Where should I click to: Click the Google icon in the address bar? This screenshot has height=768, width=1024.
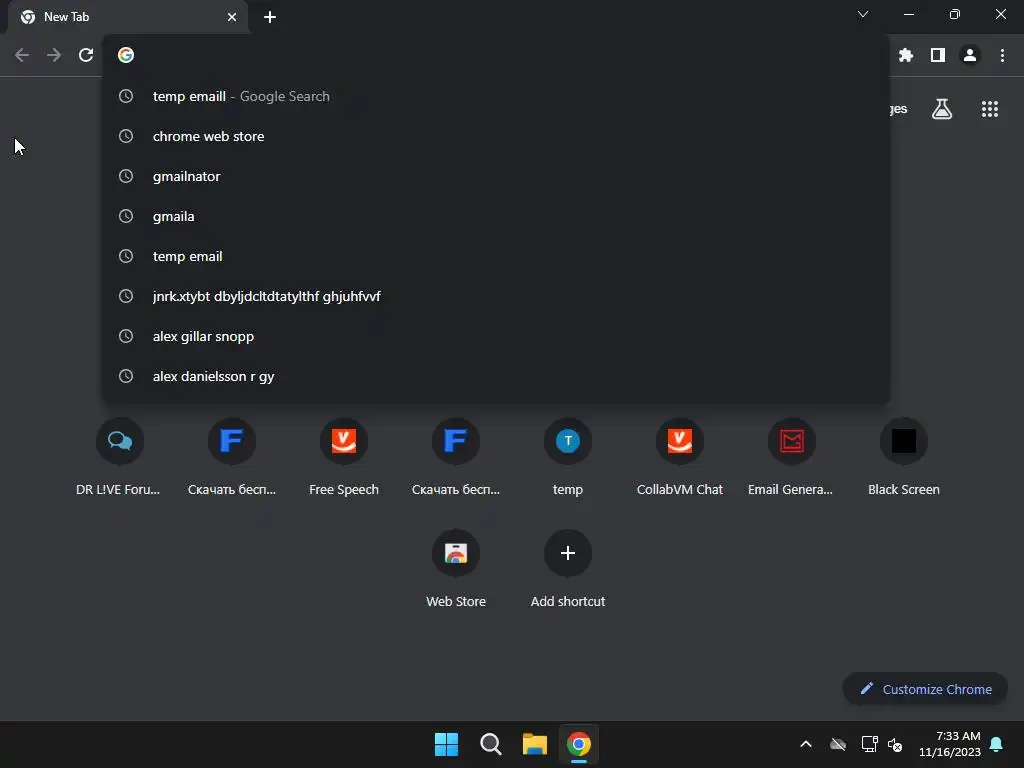(x=126, y=55)
